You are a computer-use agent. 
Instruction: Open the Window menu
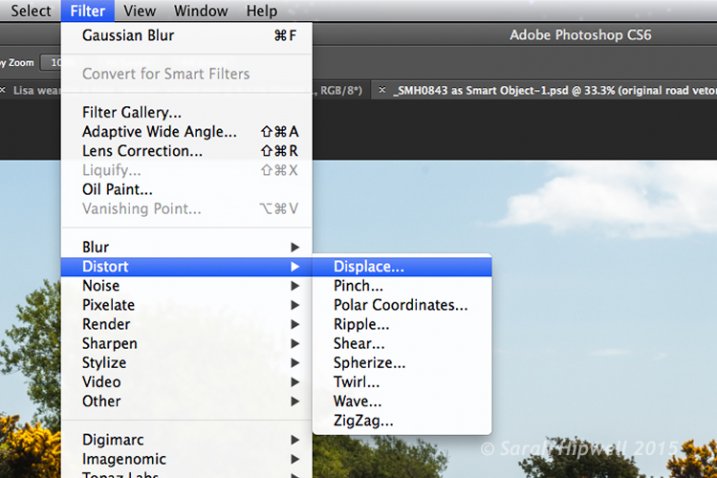[x=201, y=11]
